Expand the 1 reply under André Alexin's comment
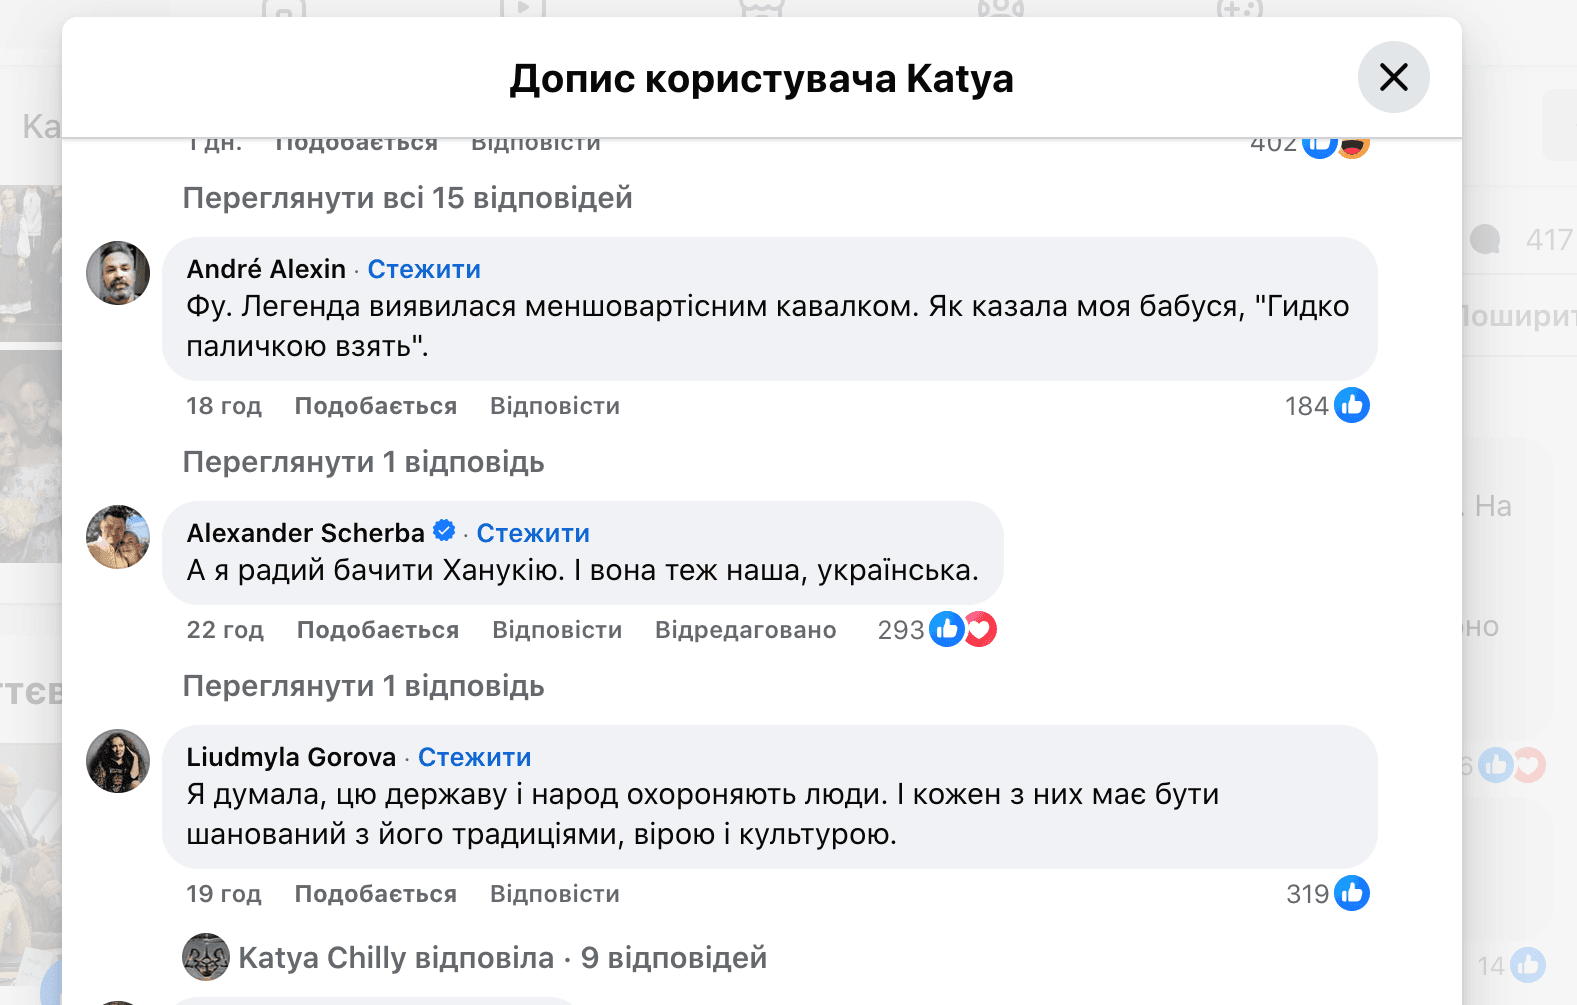 click(x=363, y=462)
